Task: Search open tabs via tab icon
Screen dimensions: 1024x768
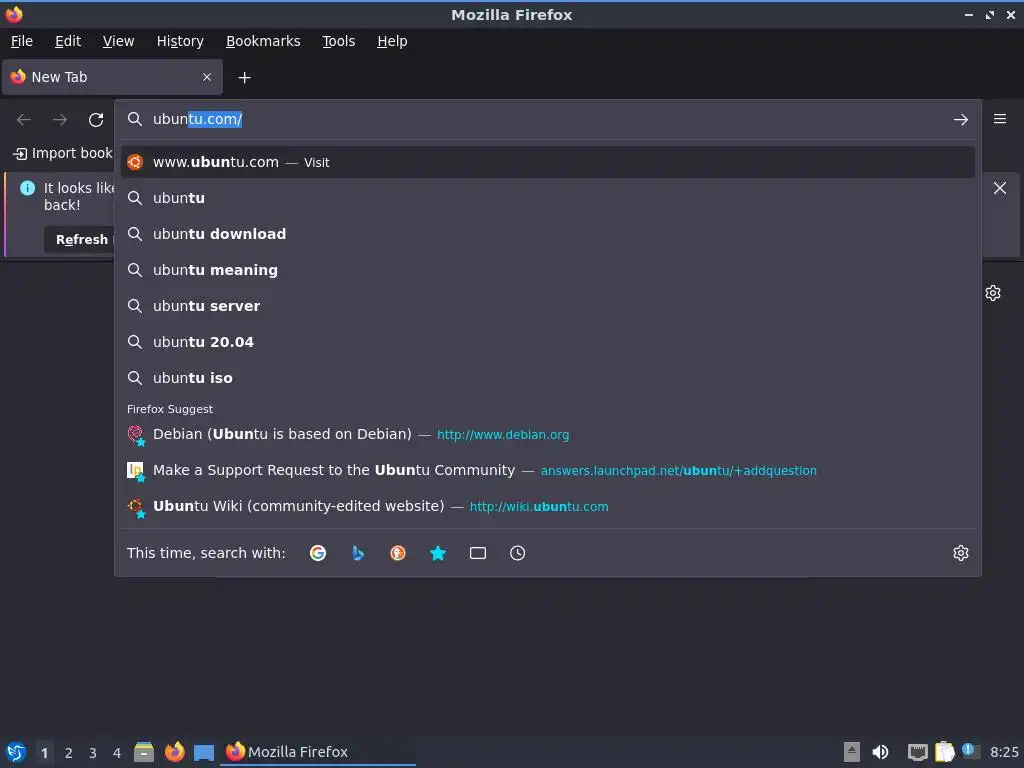Action: pyautogui.click(x=478, y=553)
